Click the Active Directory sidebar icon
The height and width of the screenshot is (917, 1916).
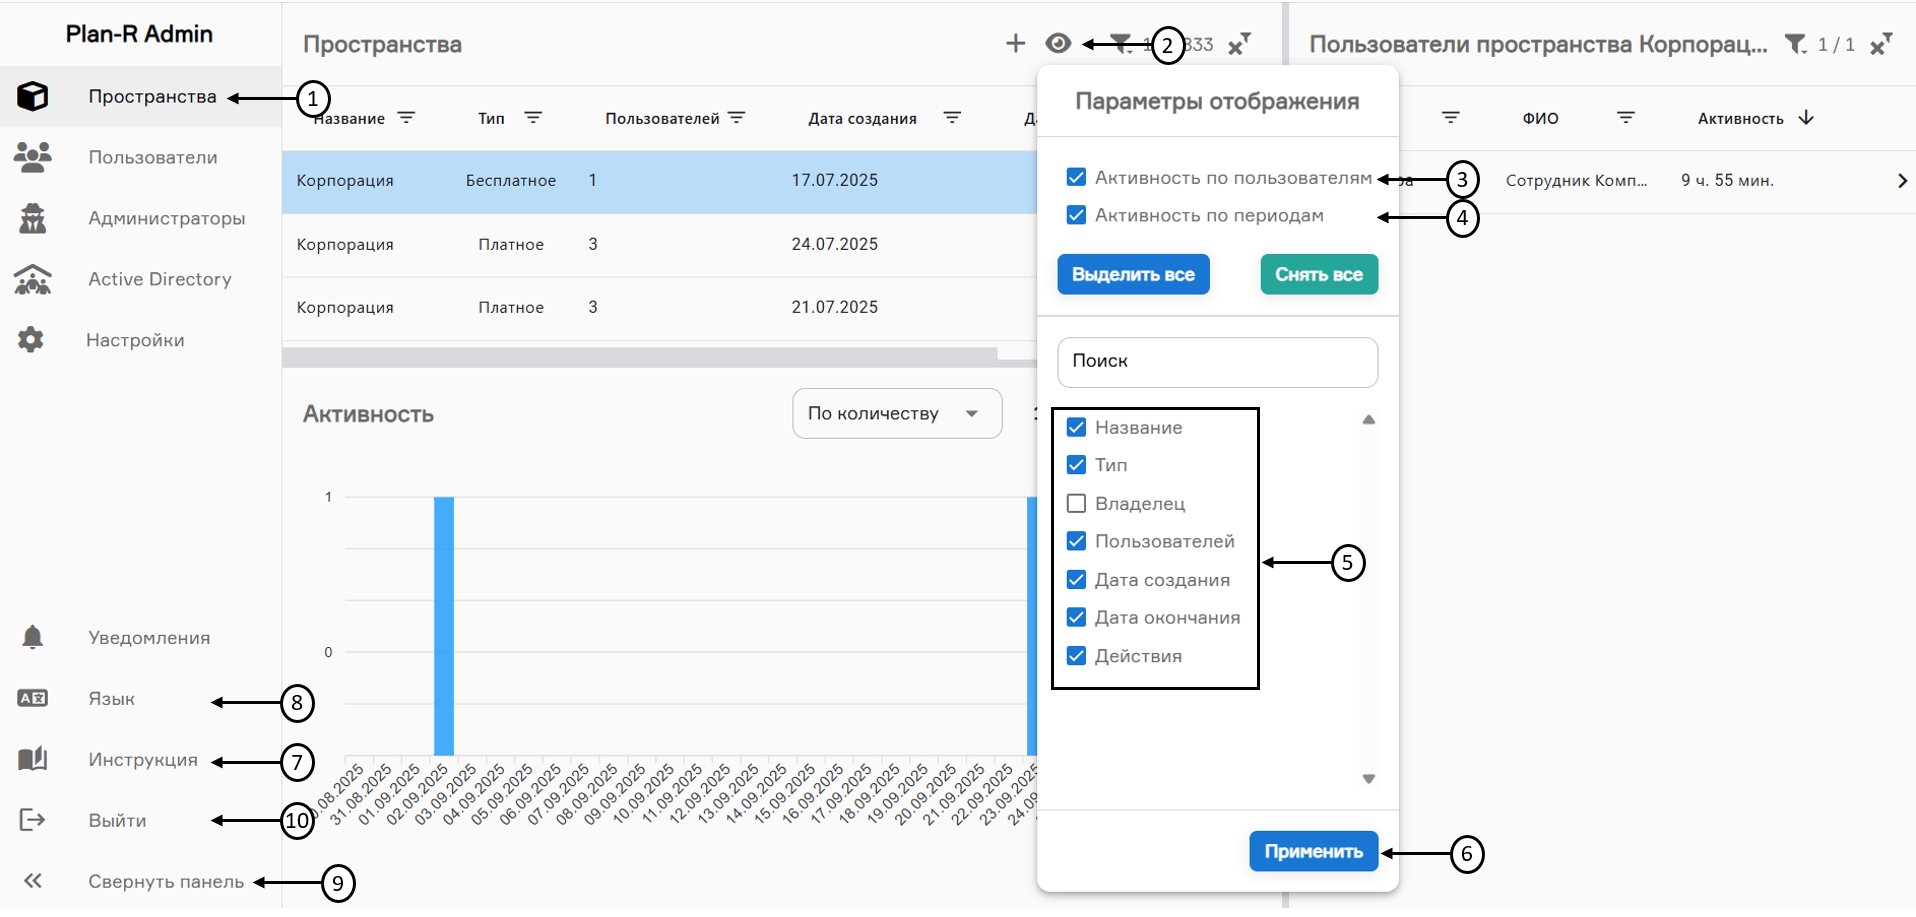coord(32,280)
